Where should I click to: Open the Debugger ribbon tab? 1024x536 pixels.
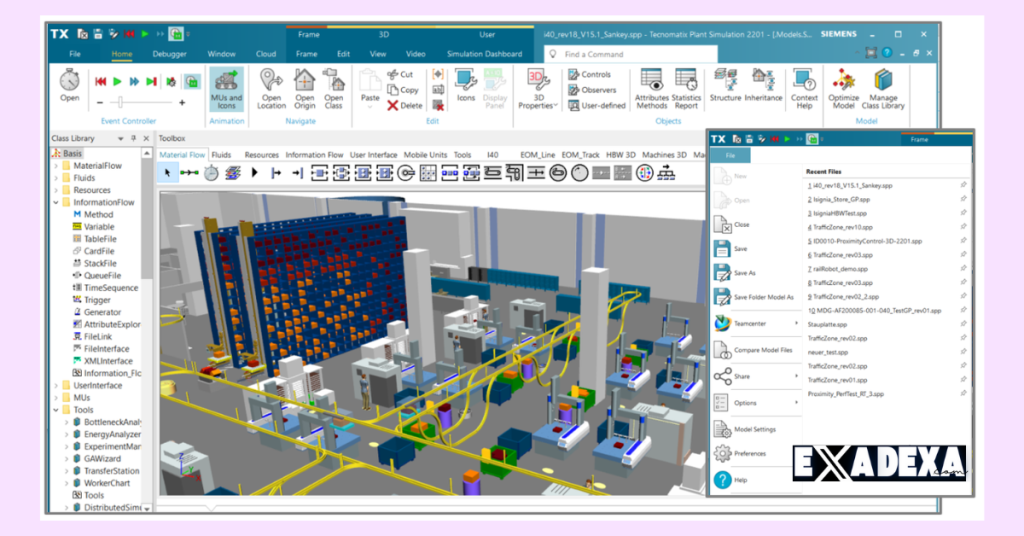click(169, 54)
